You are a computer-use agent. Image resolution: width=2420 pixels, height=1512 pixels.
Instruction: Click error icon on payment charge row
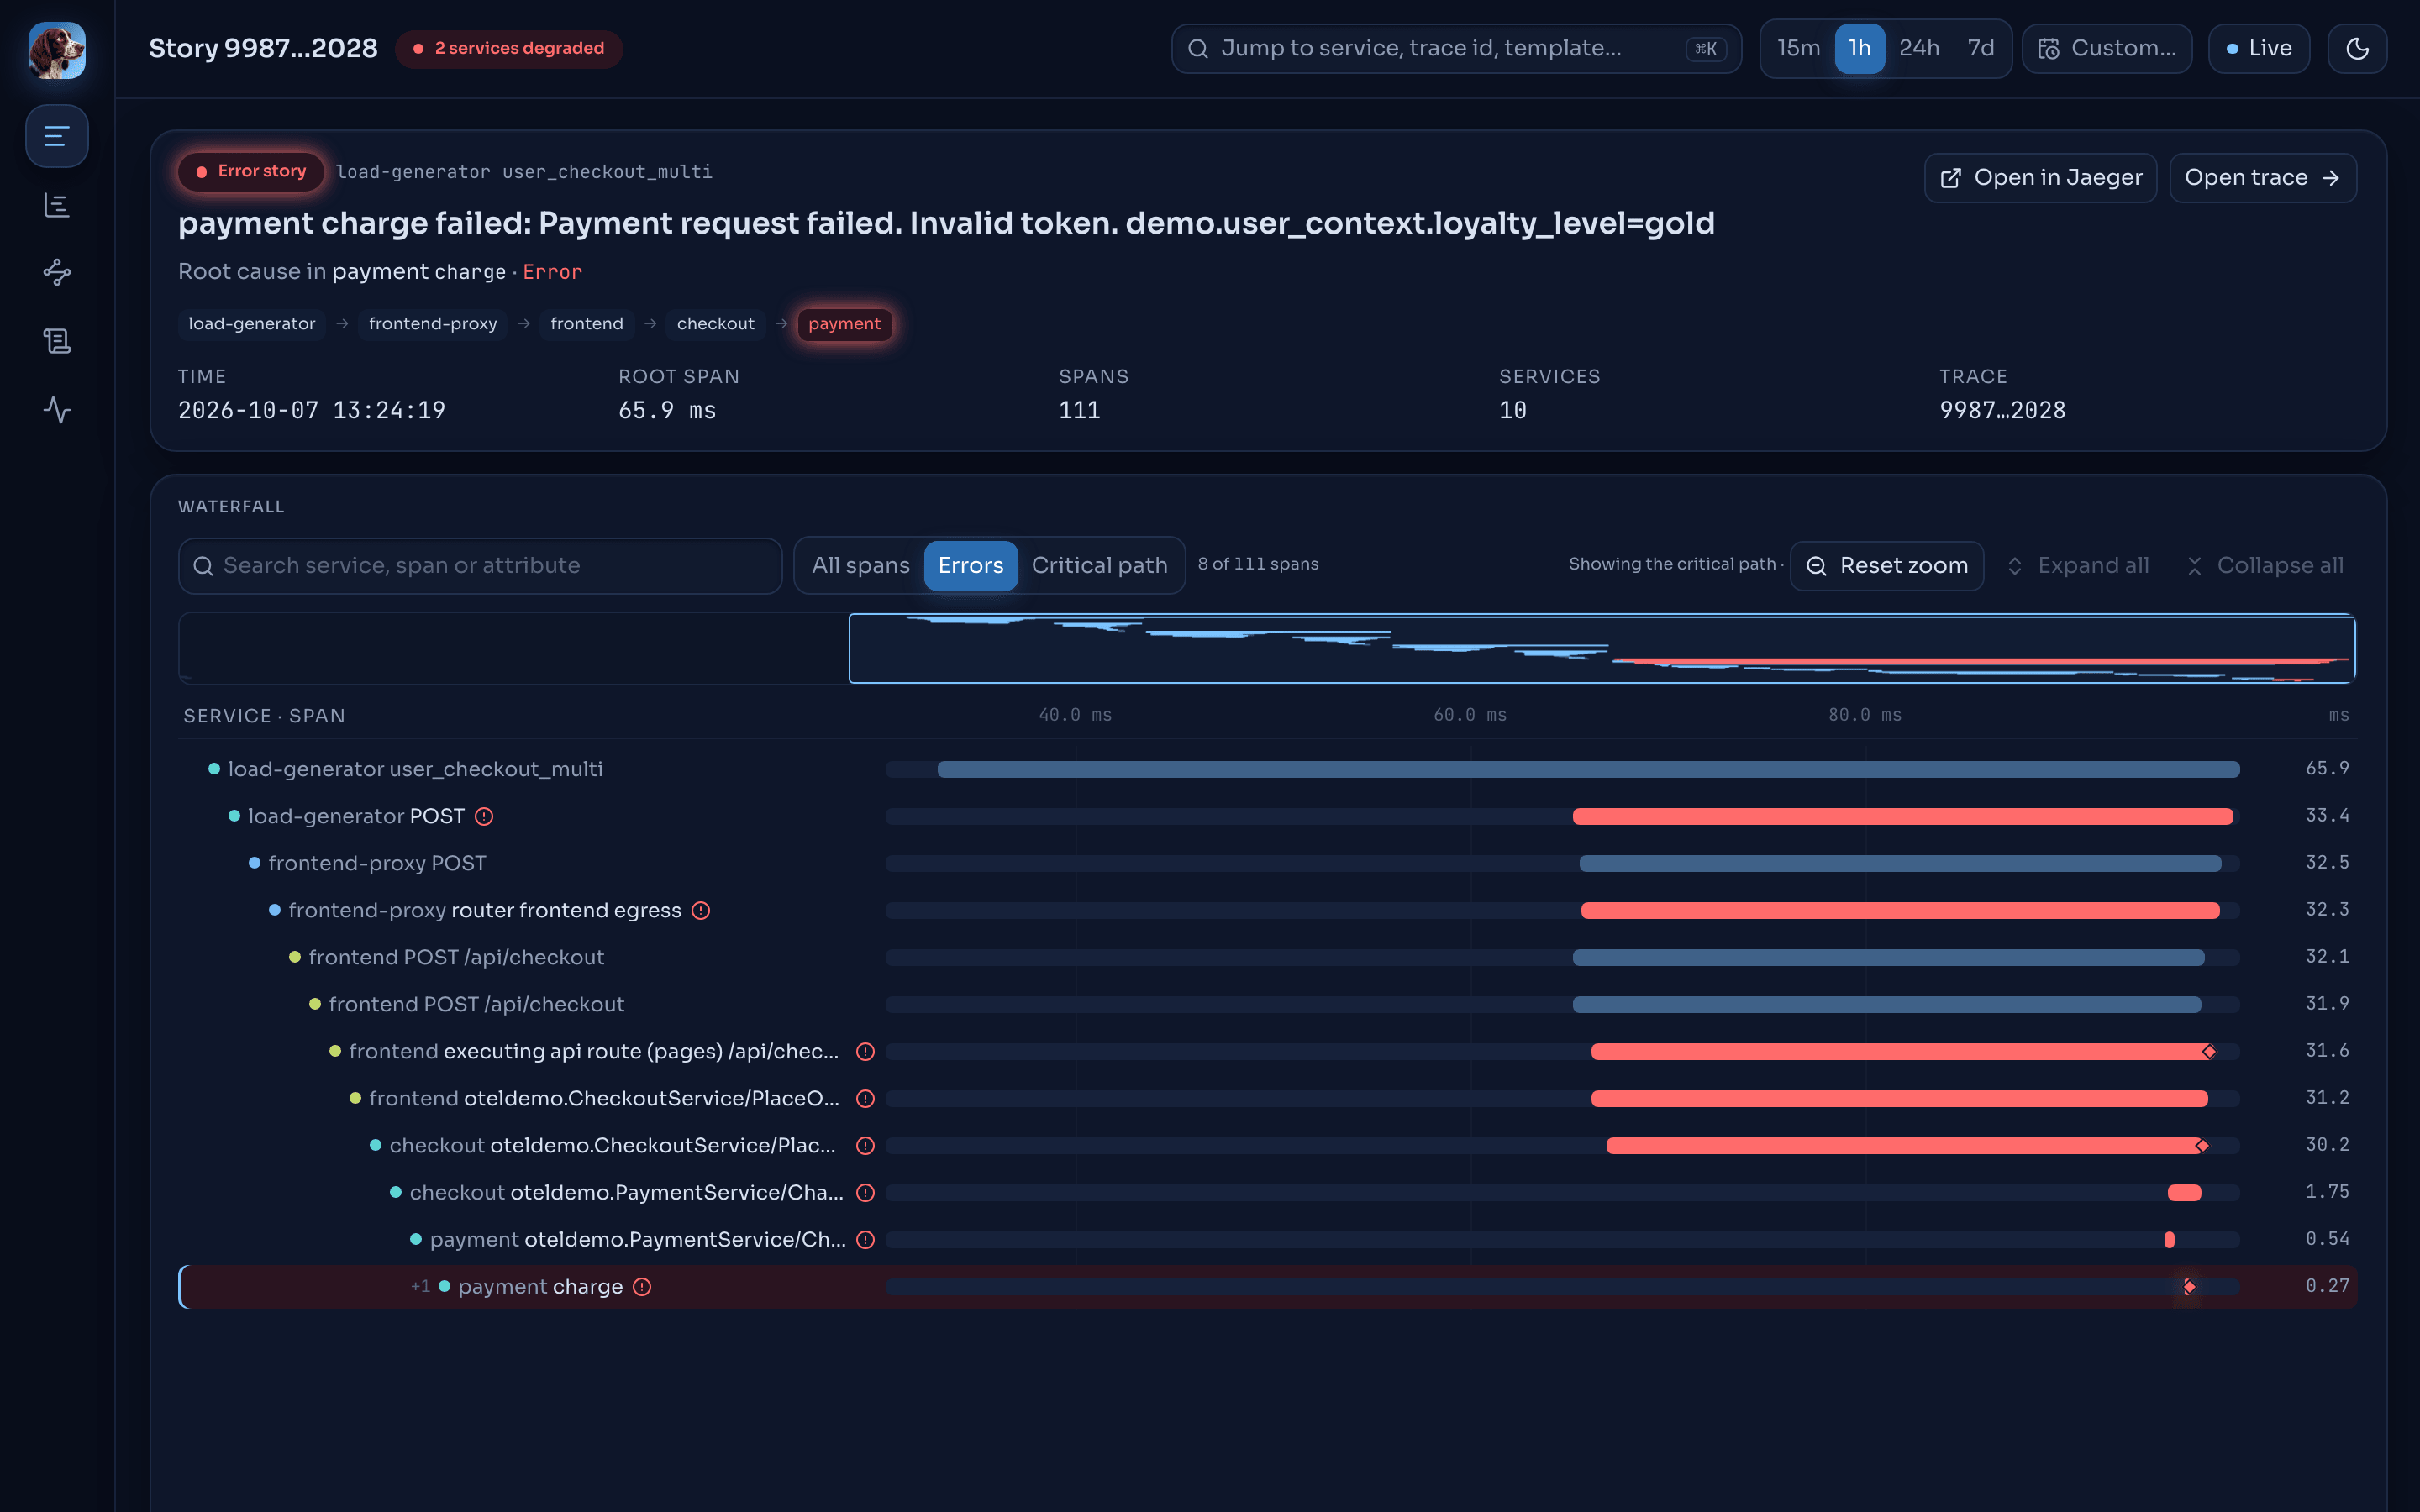click(x=642, y=1287)
